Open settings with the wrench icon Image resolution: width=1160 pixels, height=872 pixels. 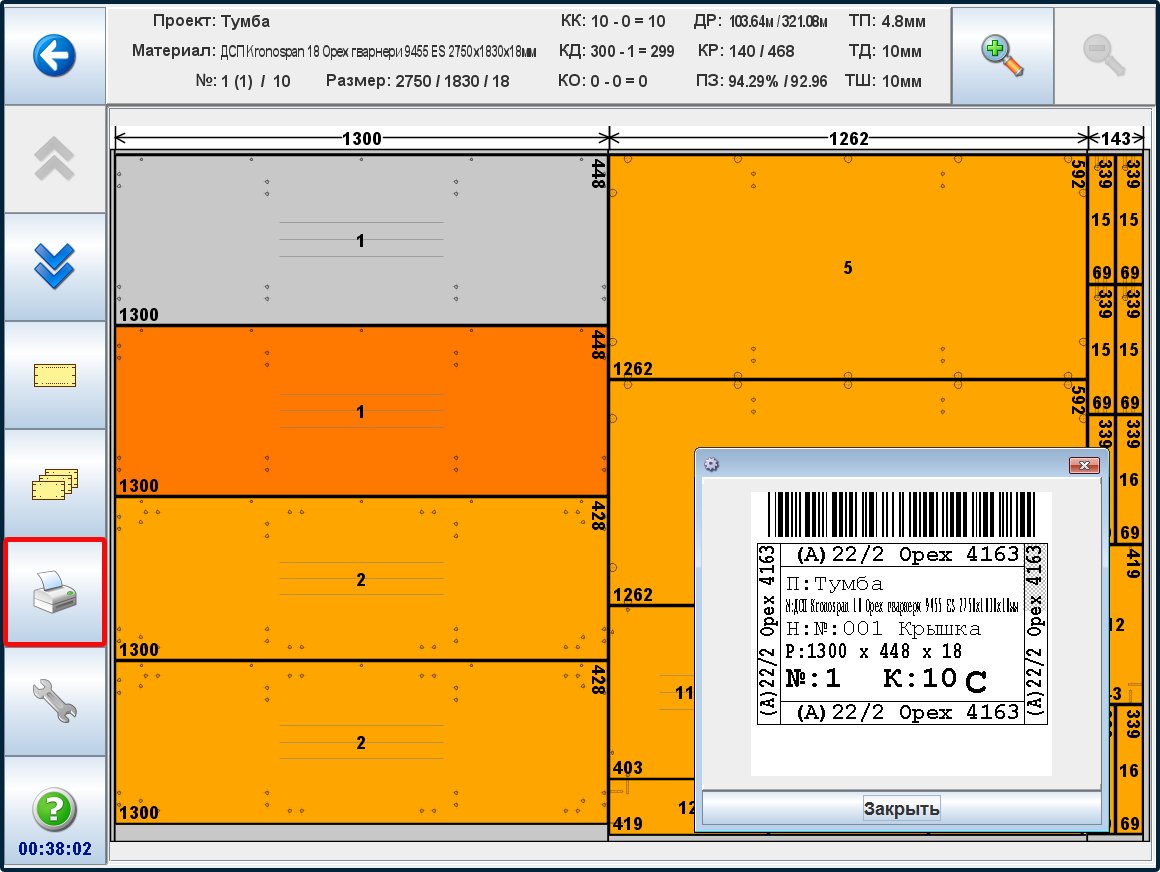coord(55,700)
